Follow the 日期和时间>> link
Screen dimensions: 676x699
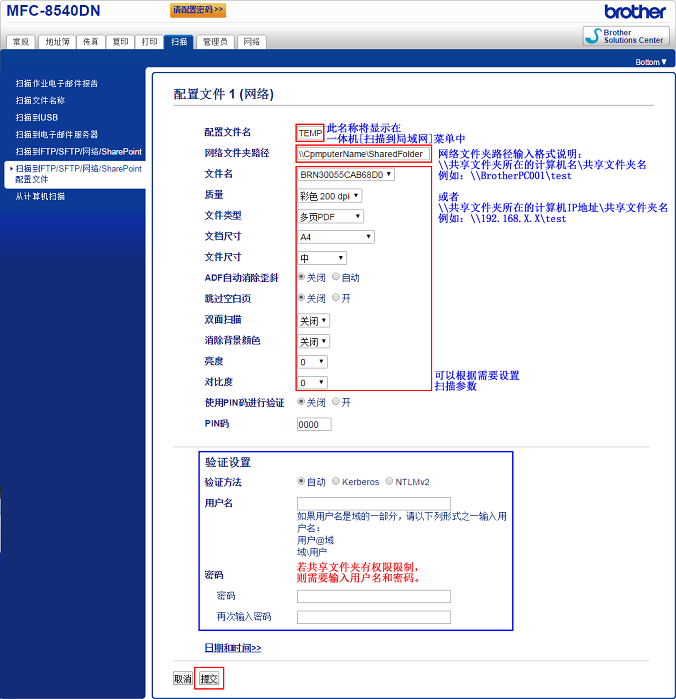[x=233, y=648]
